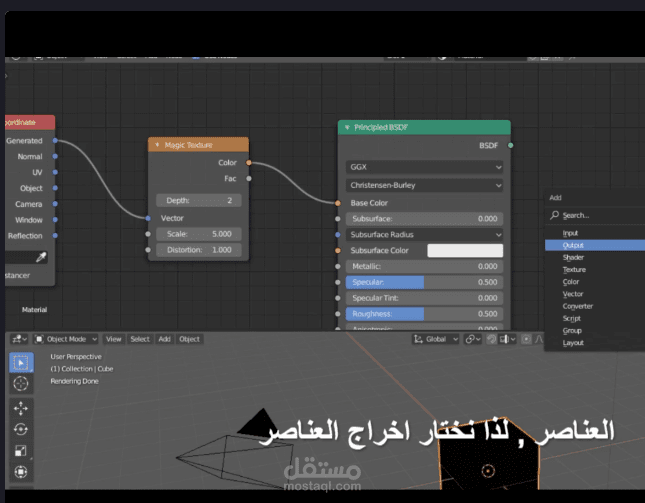
Task: Open the viewport Object menu
Action: point(189,339)
